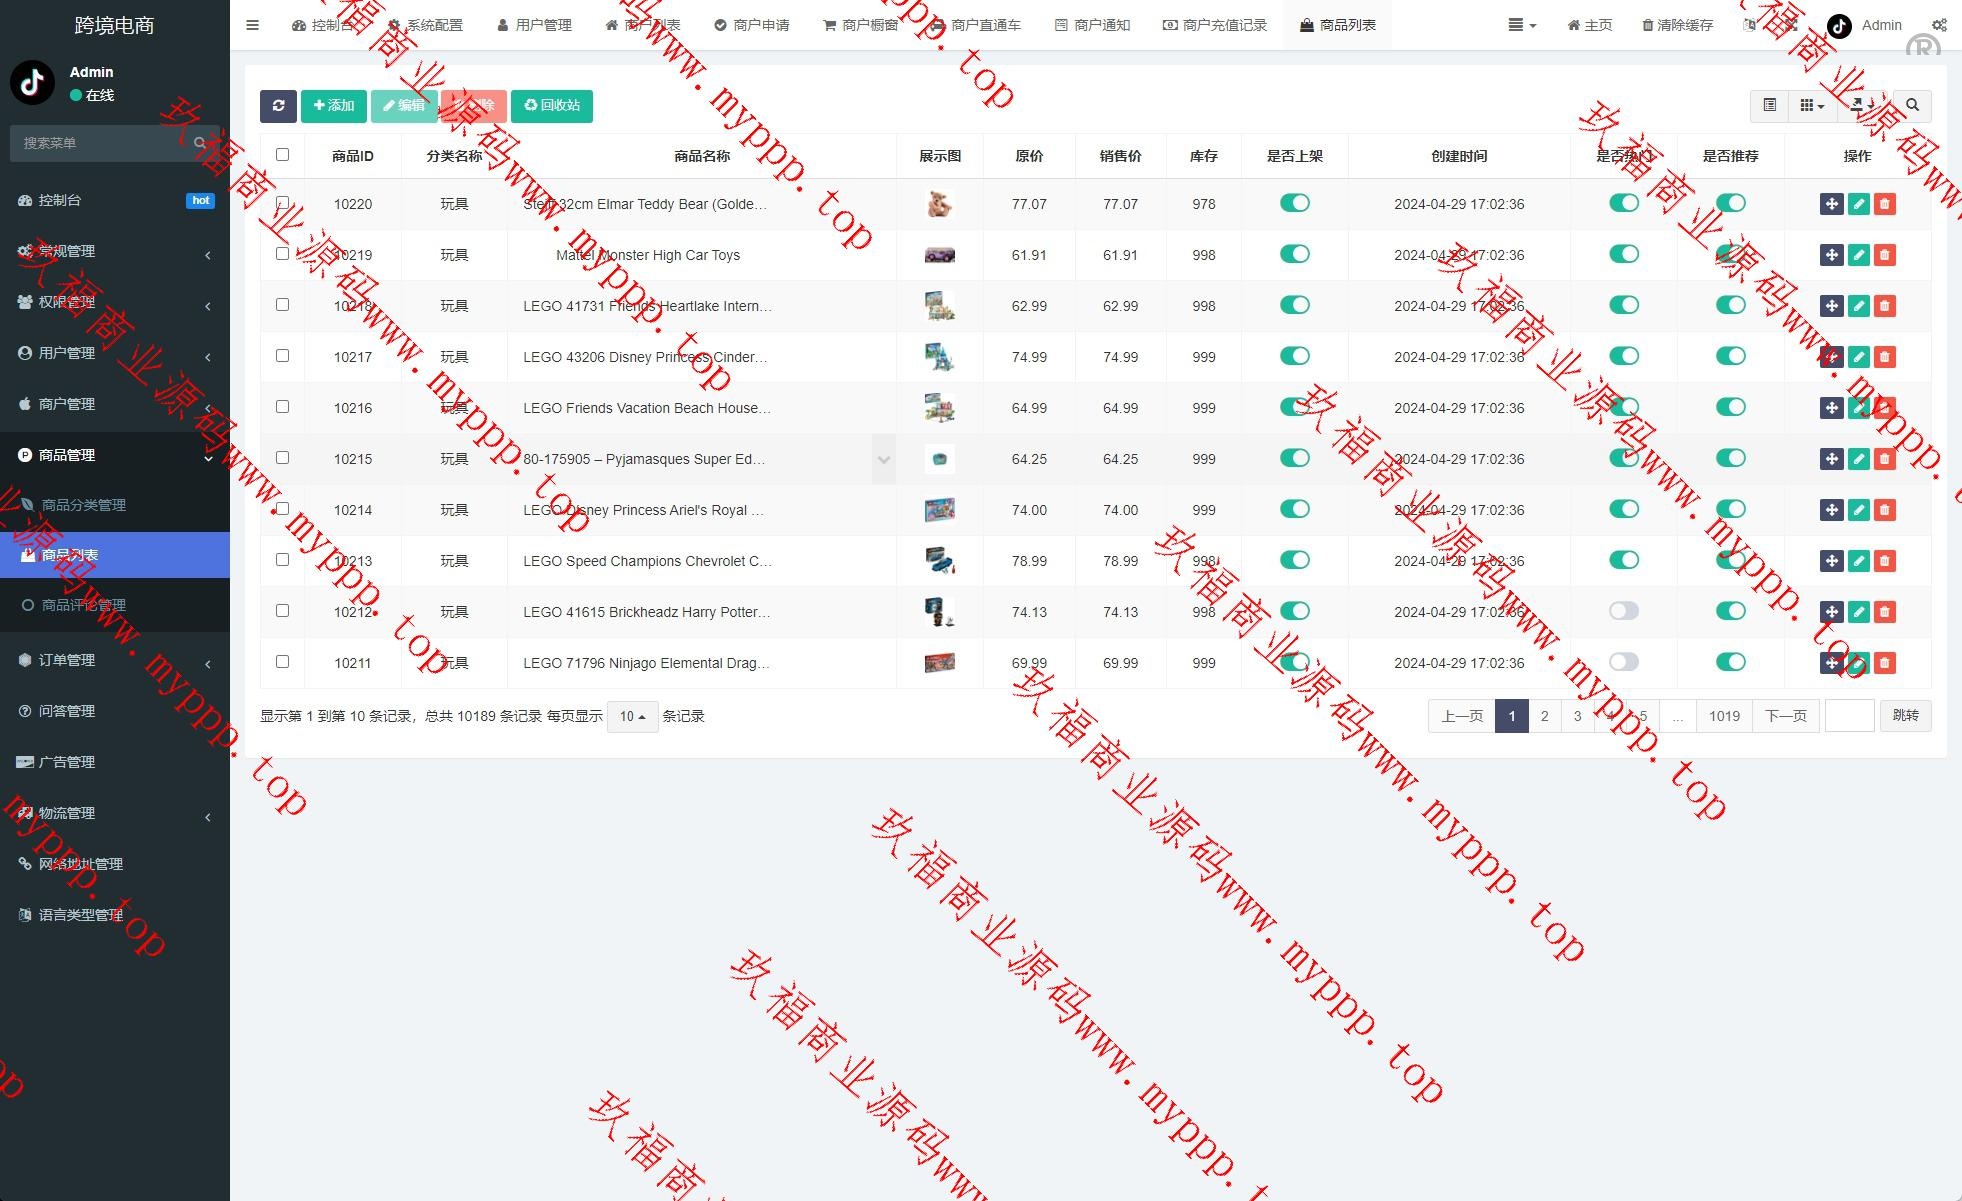
Task: Click the refresh icon button in the toolbar
Action: tap(278, 106)
